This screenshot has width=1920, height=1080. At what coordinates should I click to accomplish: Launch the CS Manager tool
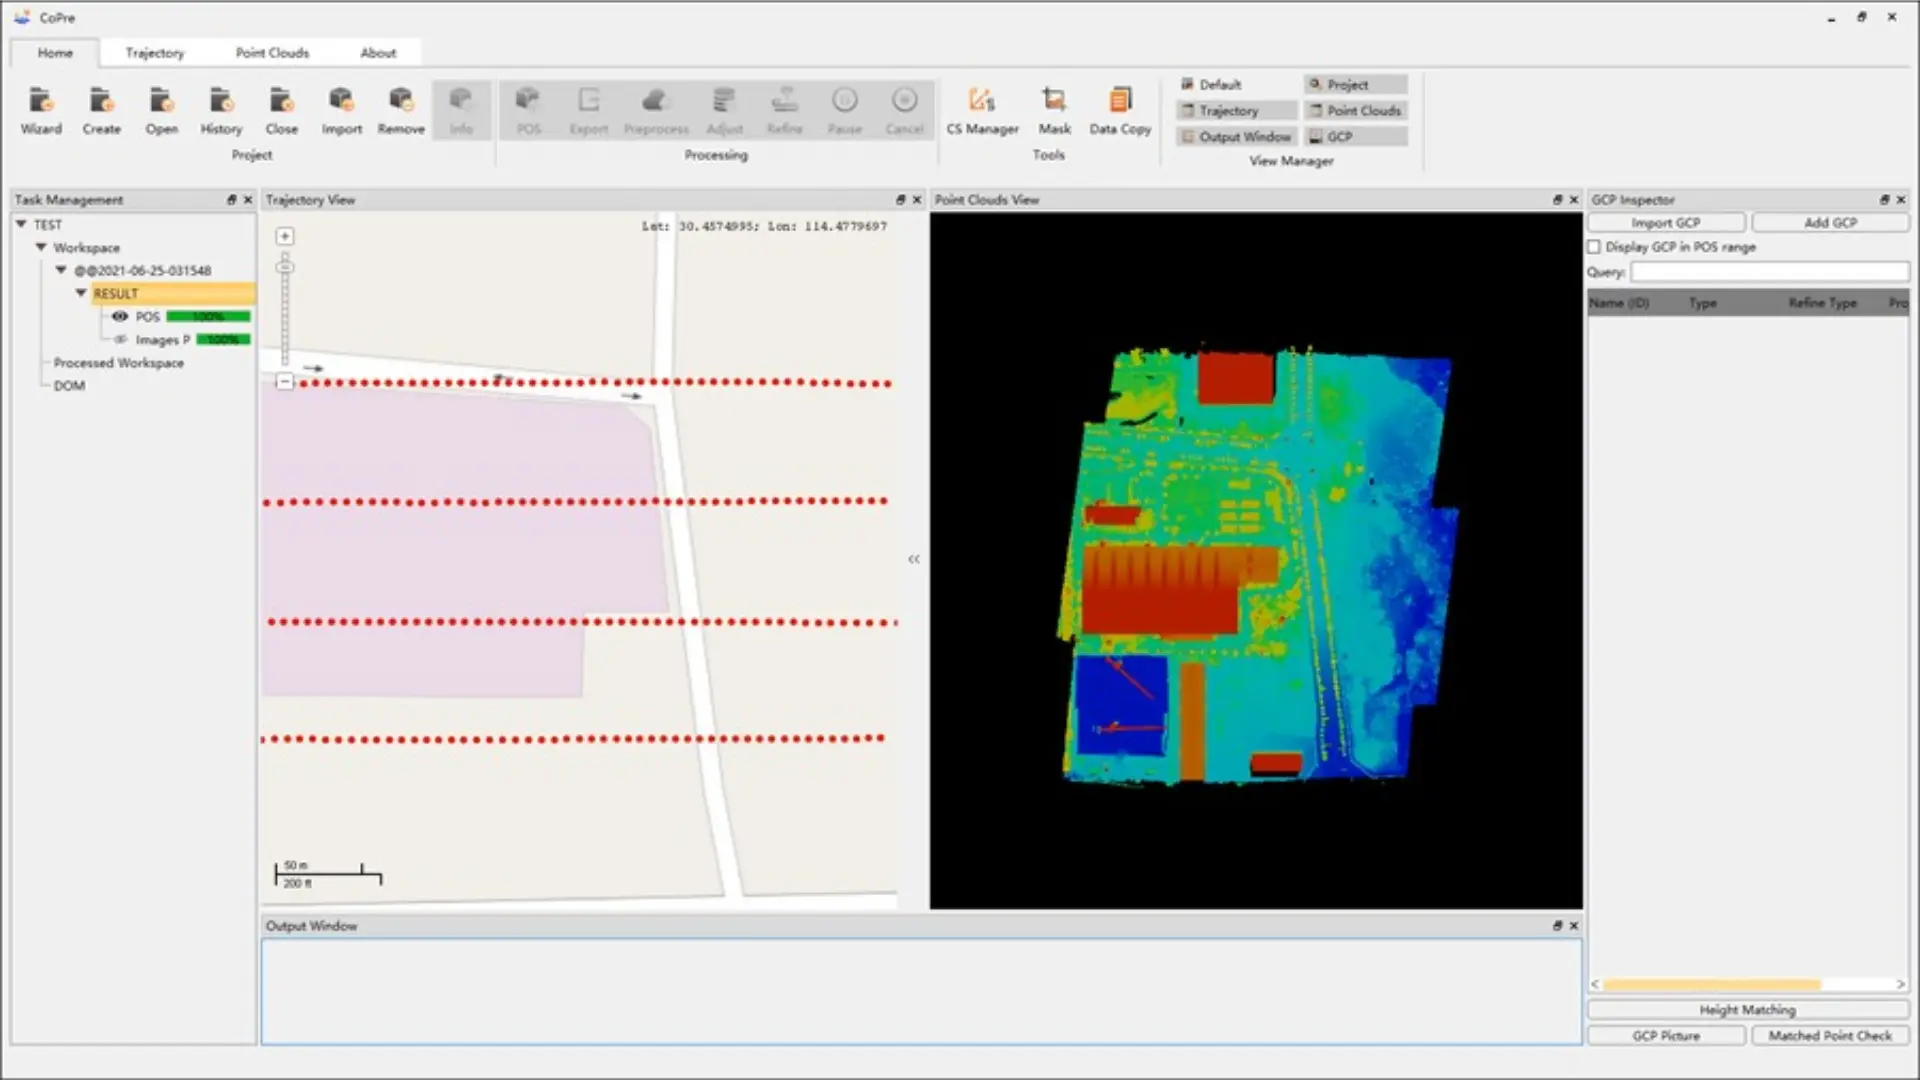pos(982,110)
